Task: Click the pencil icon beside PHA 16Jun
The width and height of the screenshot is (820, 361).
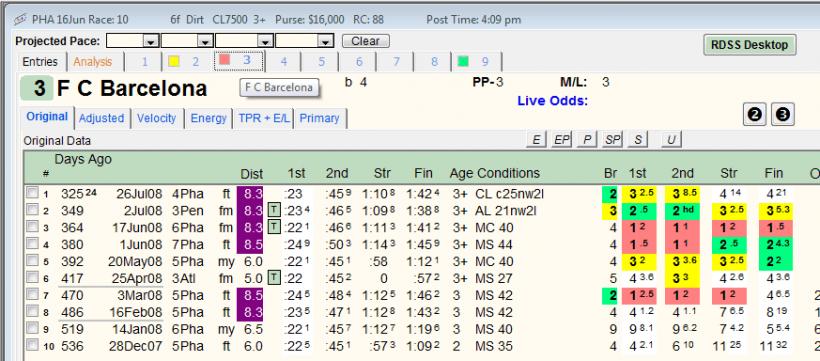Action: 20,20
